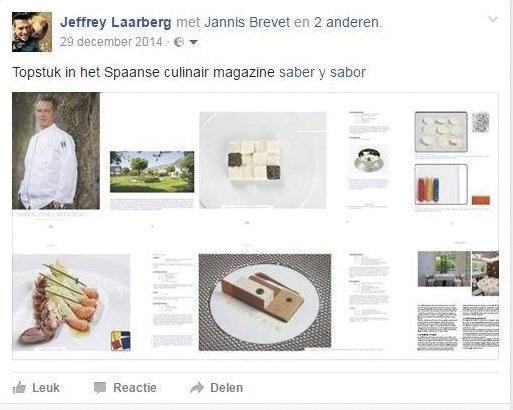Click the QR code in the magazine page
This screenshot has width=513, height=410.
(x=481, y=122)
